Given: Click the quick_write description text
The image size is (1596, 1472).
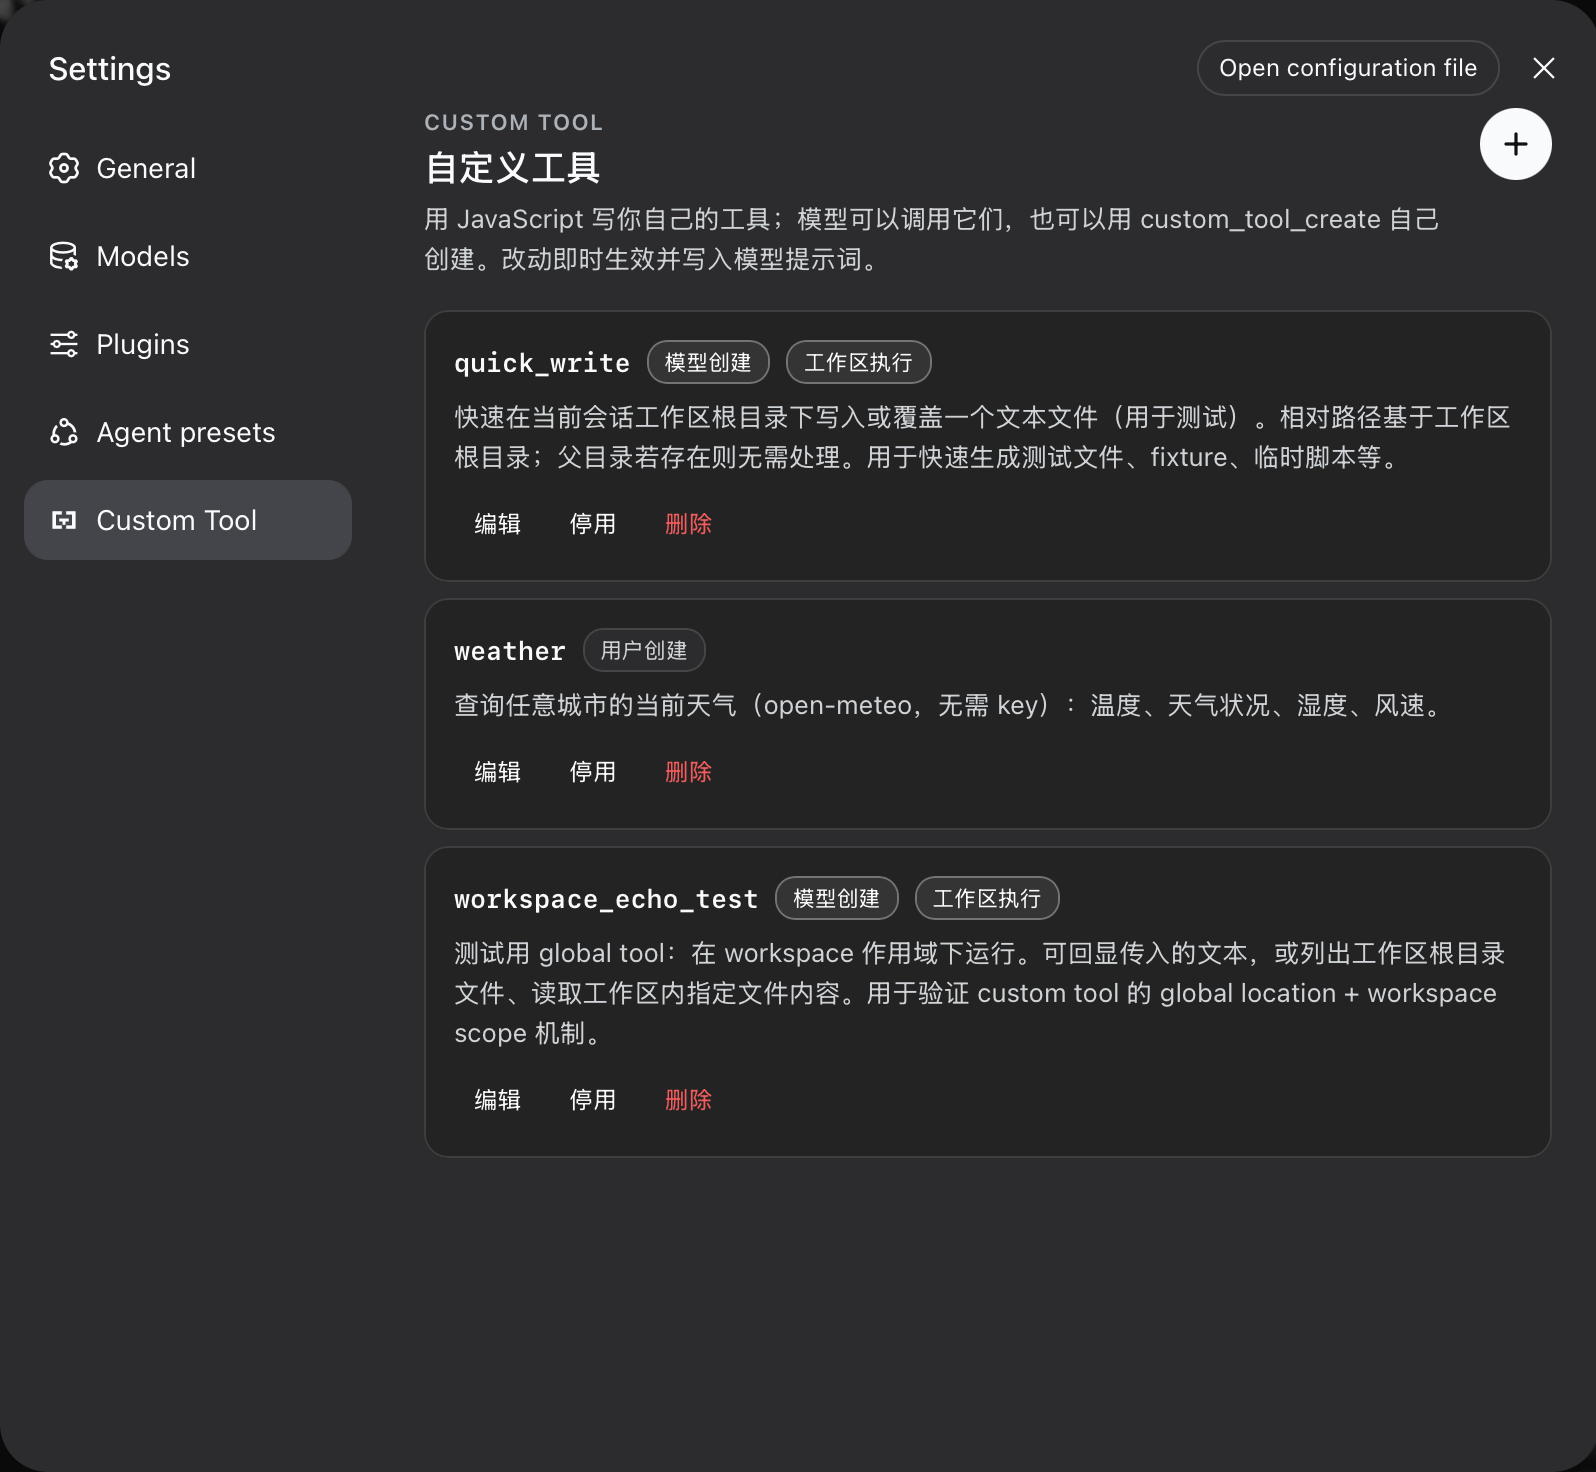Looking at the screenshot, I should (982, 437).
